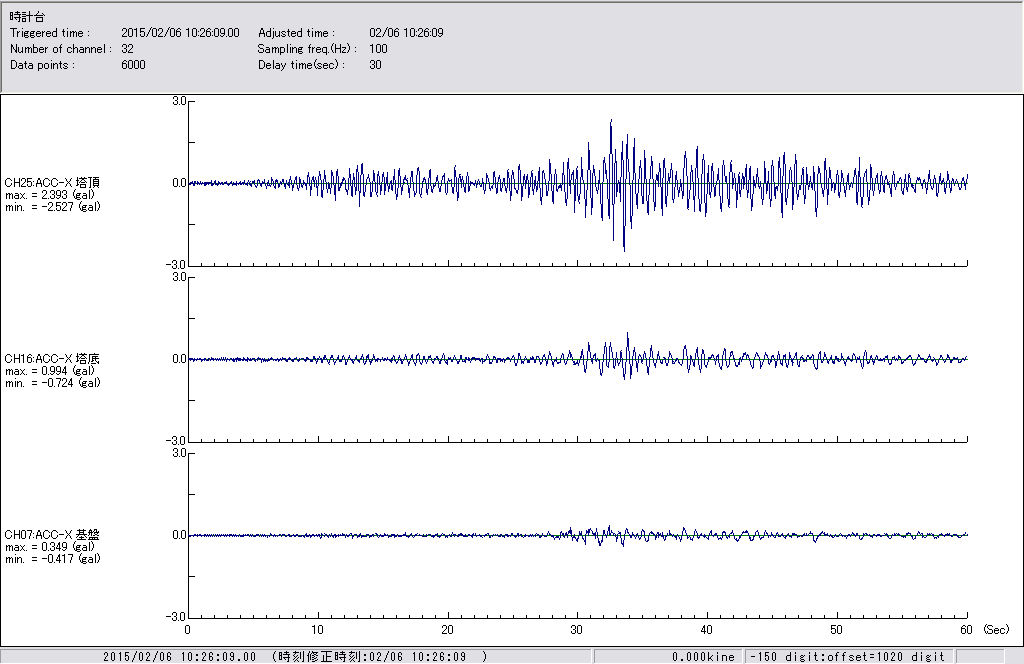Click the 30 second mark on time axis

click(577, 630)
